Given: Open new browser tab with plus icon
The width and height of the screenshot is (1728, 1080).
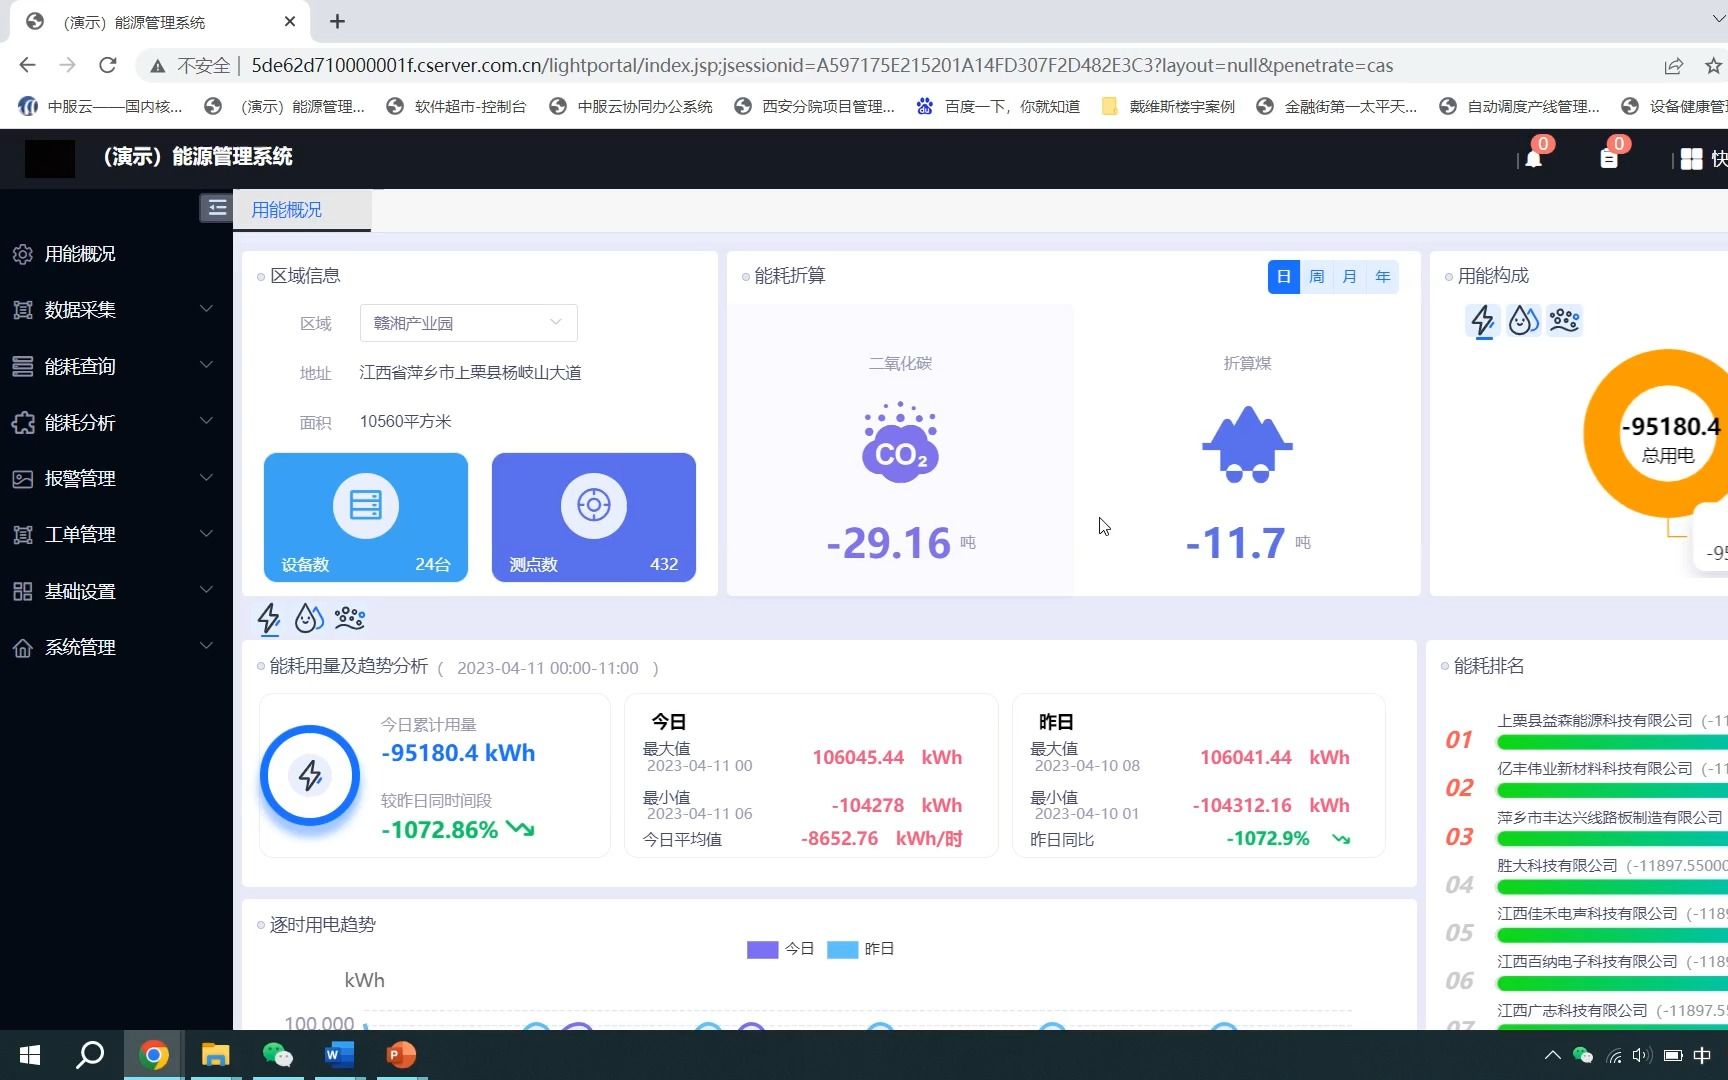Looking at the screenshot, I should pyautogui.click(x=337, y=21).
